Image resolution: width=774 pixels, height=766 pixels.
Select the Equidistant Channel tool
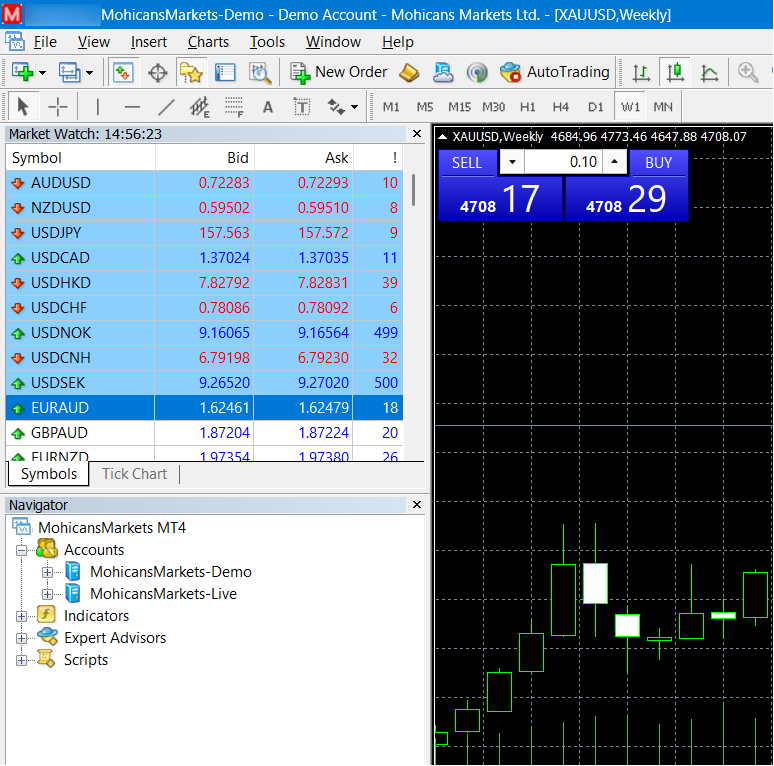click(200, 107)
